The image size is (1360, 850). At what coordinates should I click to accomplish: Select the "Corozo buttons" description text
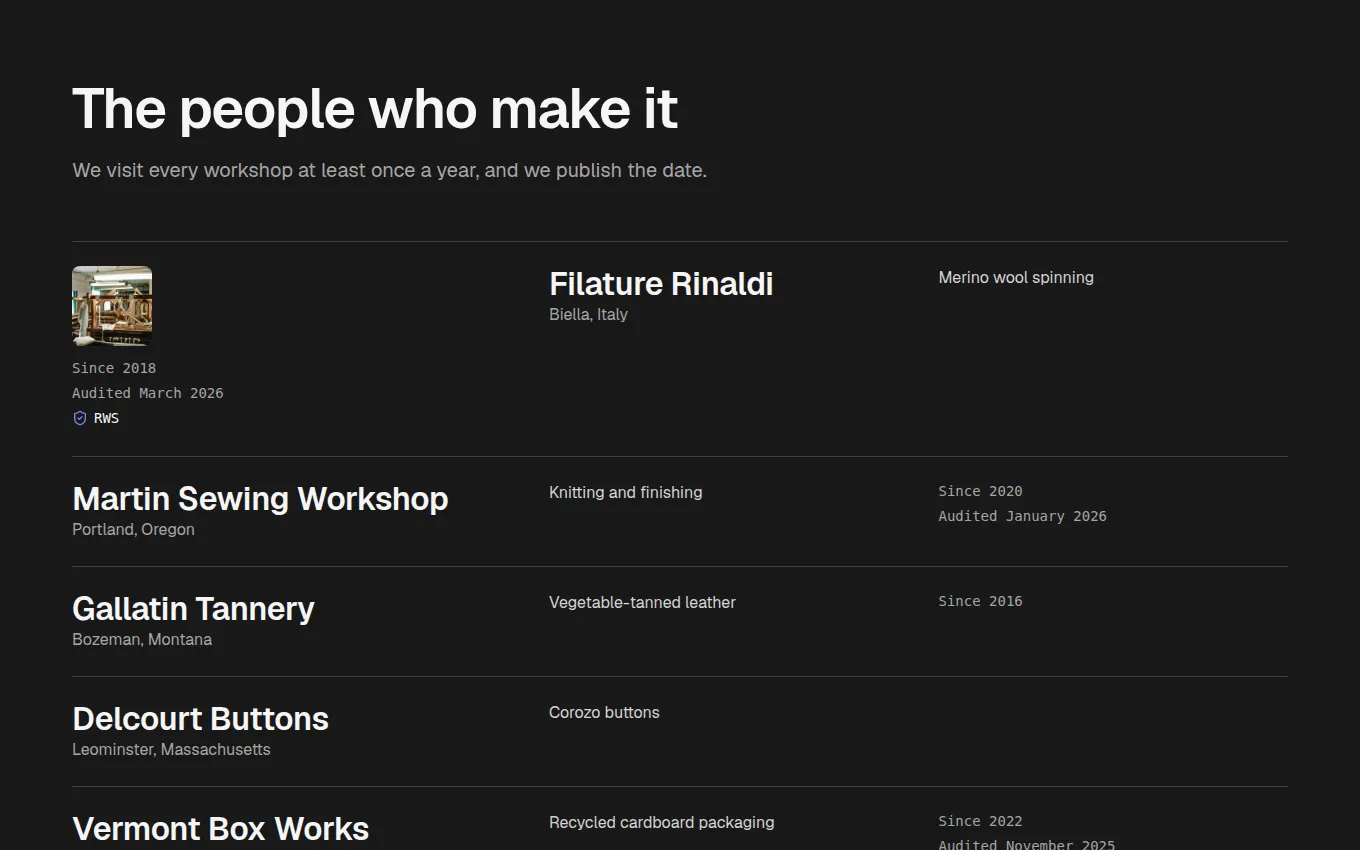click(x=604, y=712)
